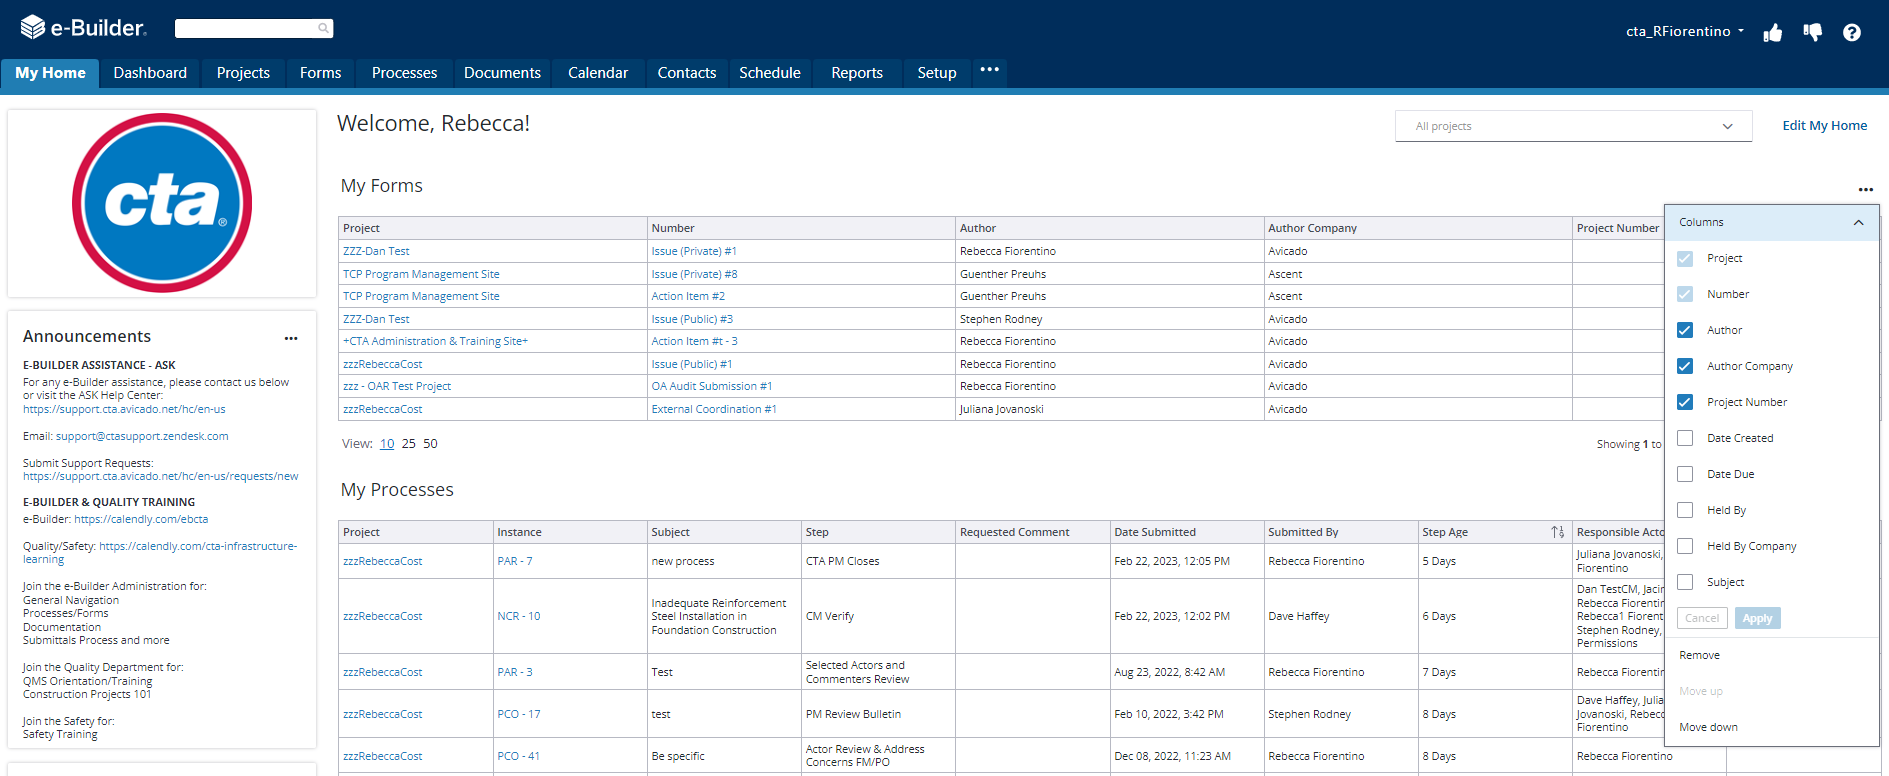This screenshot has height=776, width=1889.
Task: Uncheck the Author column checkbox
Action: (x=1685, y=330)
